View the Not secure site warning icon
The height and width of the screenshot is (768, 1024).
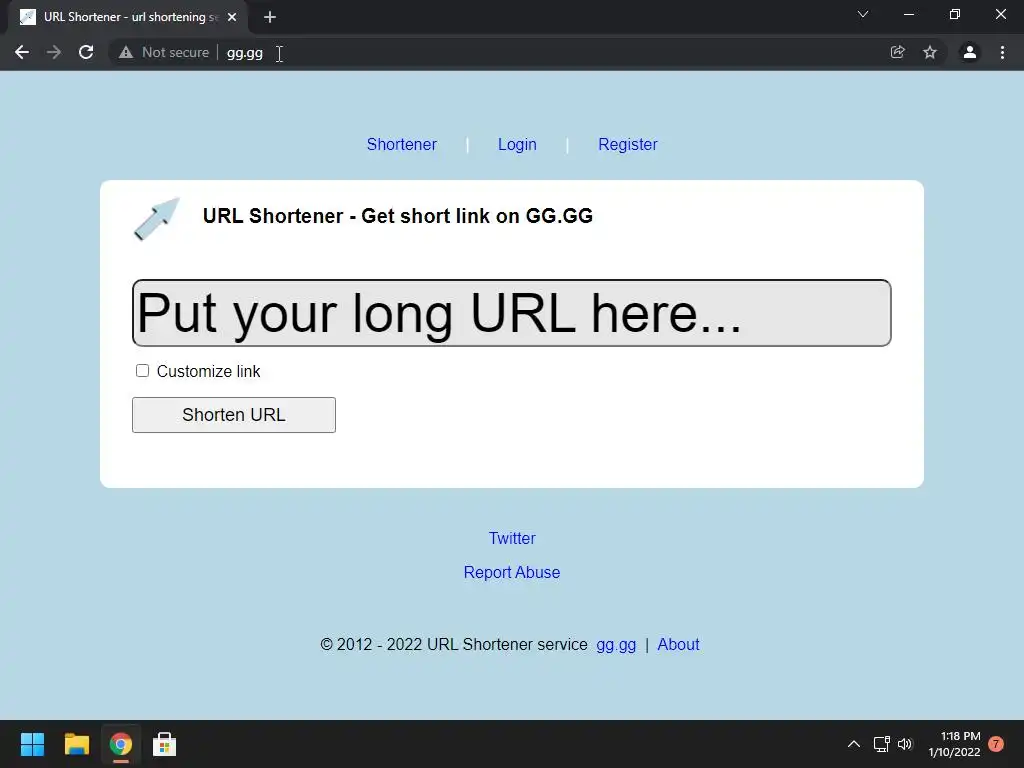(x=125, y=52)
